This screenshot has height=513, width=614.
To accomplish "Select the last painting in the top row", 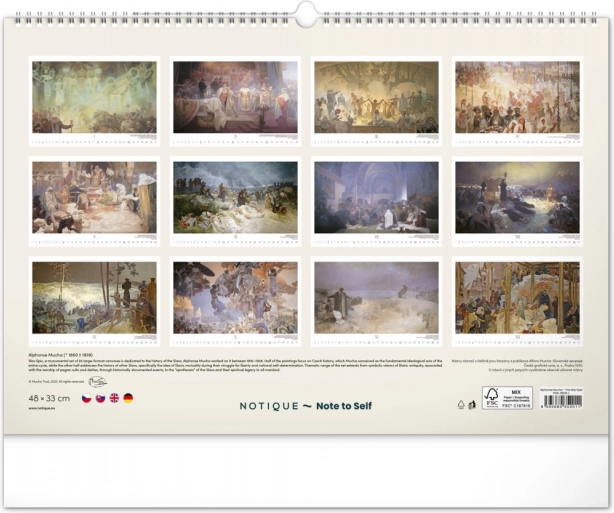I will point(517,97).
